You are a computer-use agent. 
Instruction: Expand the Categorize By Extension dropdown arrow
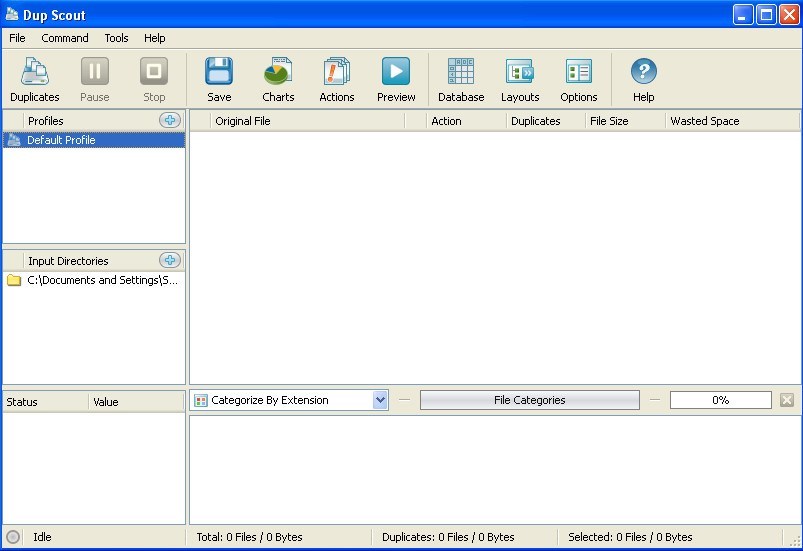(380, 400)
